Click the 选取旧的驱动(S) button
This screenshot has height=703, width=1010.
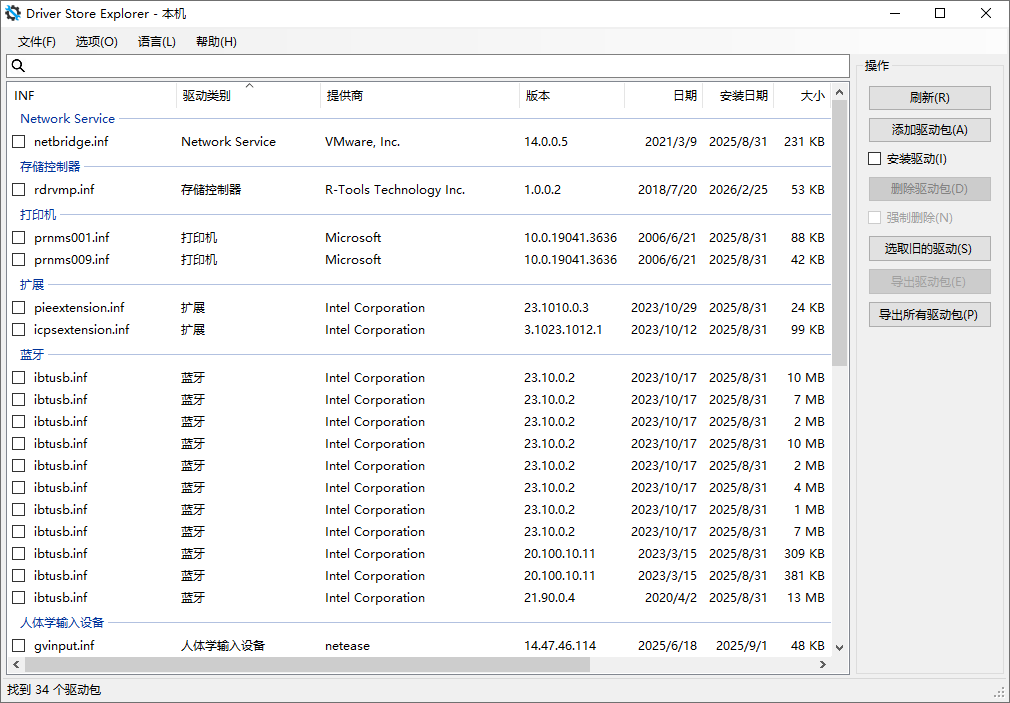tap(929, 248)
